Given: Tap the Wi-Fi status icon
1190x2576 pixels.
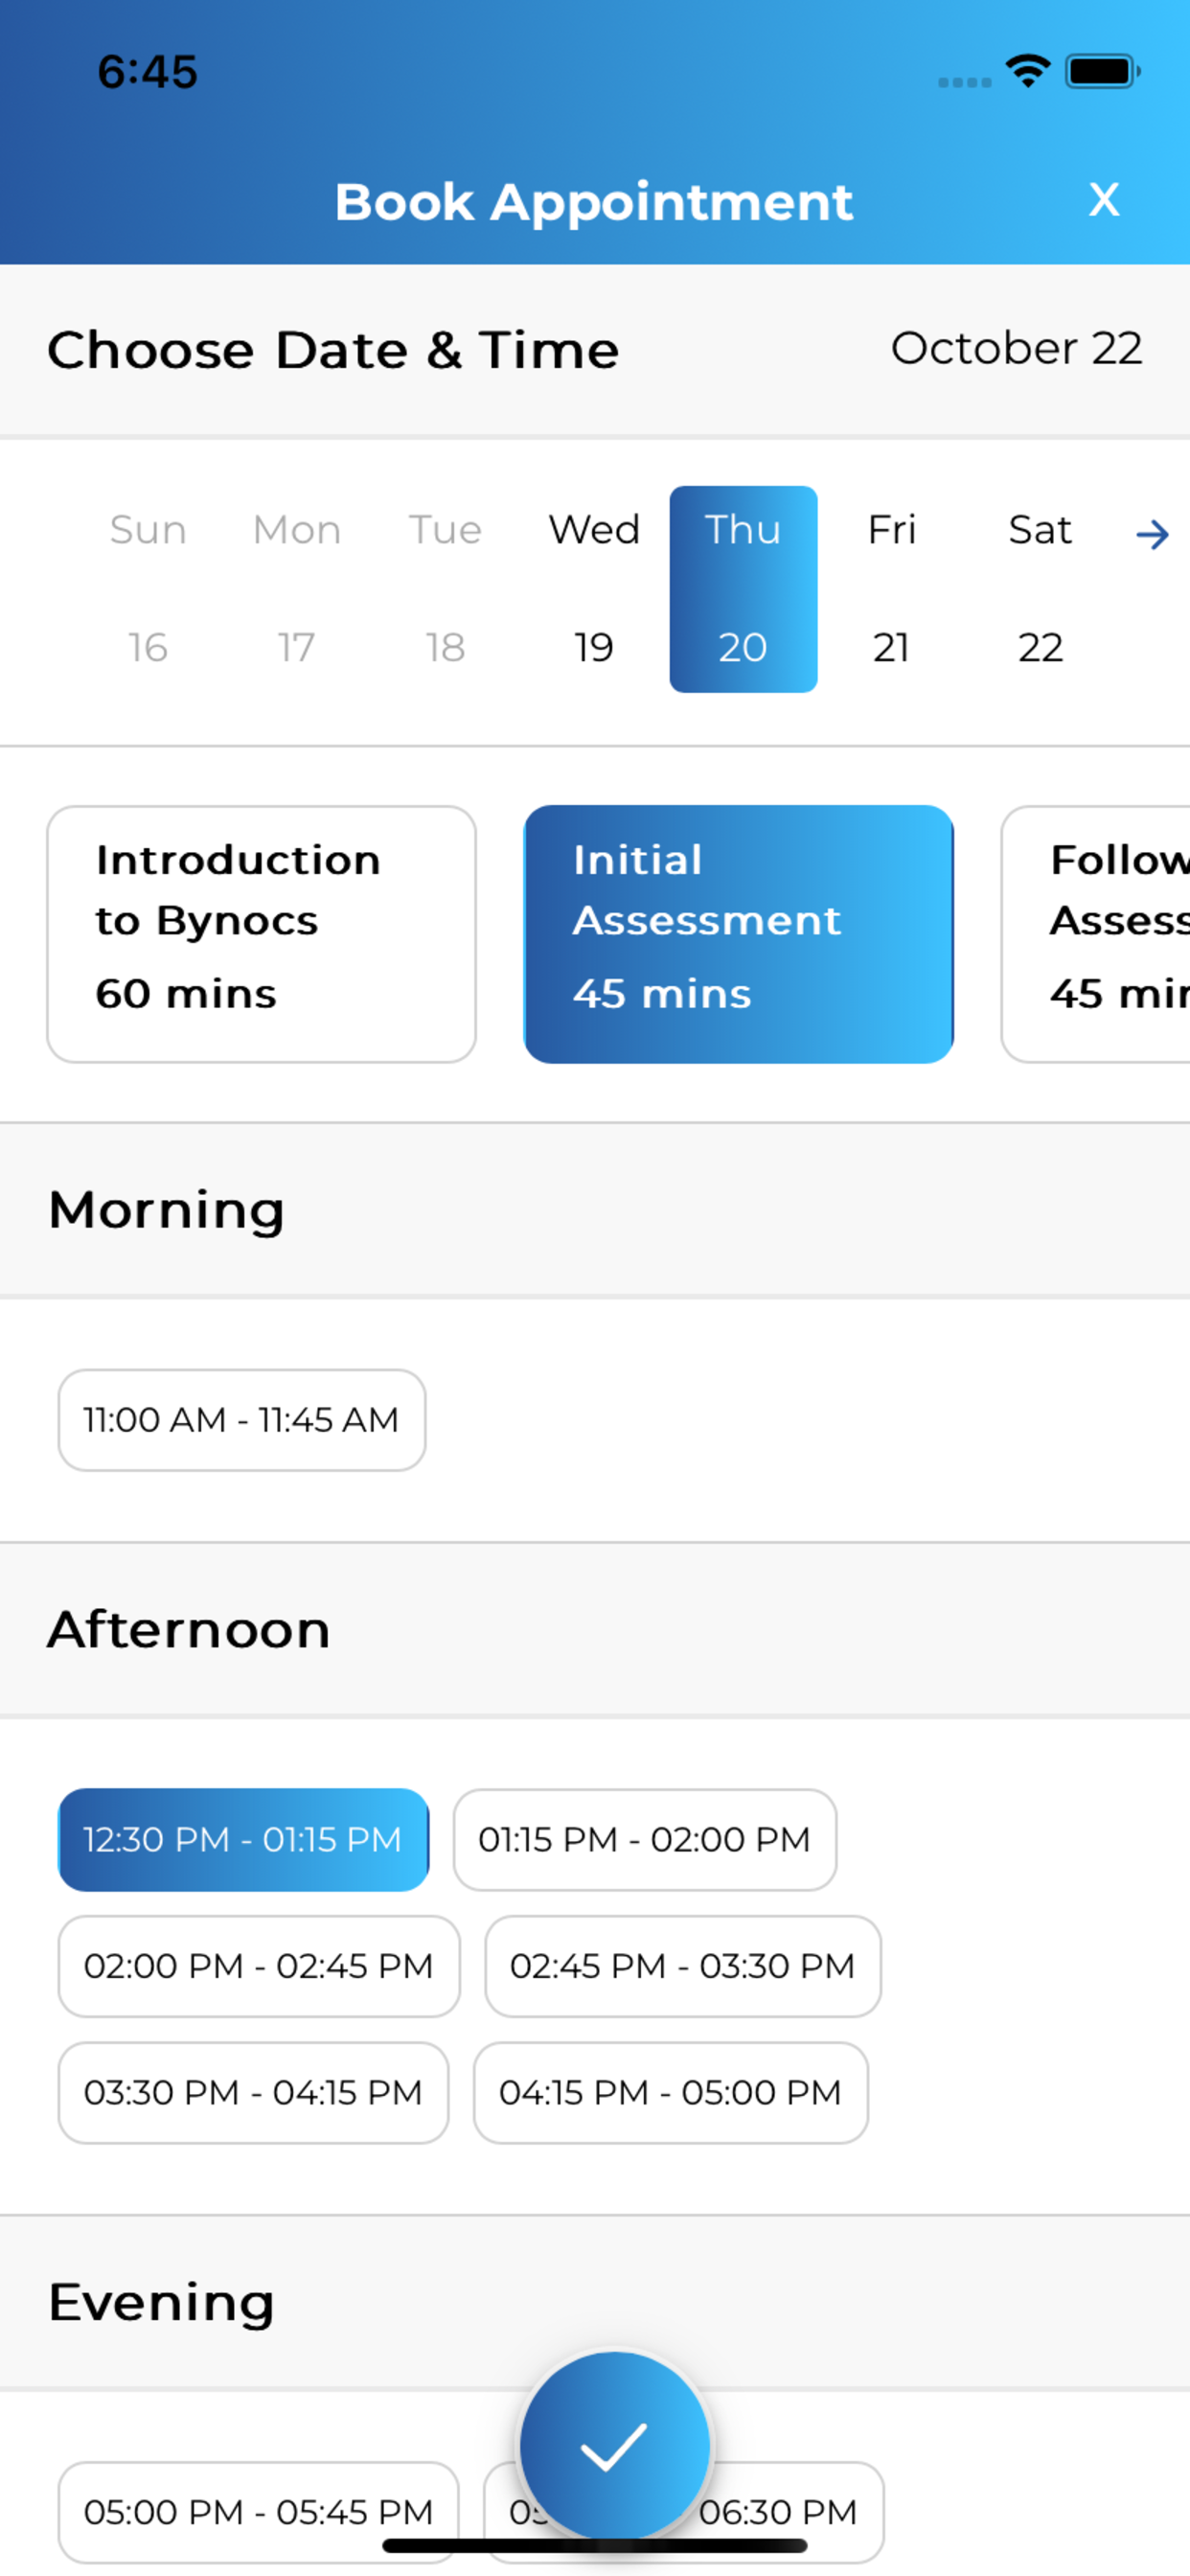Looking at the screenshot, I should (1028, 71).
